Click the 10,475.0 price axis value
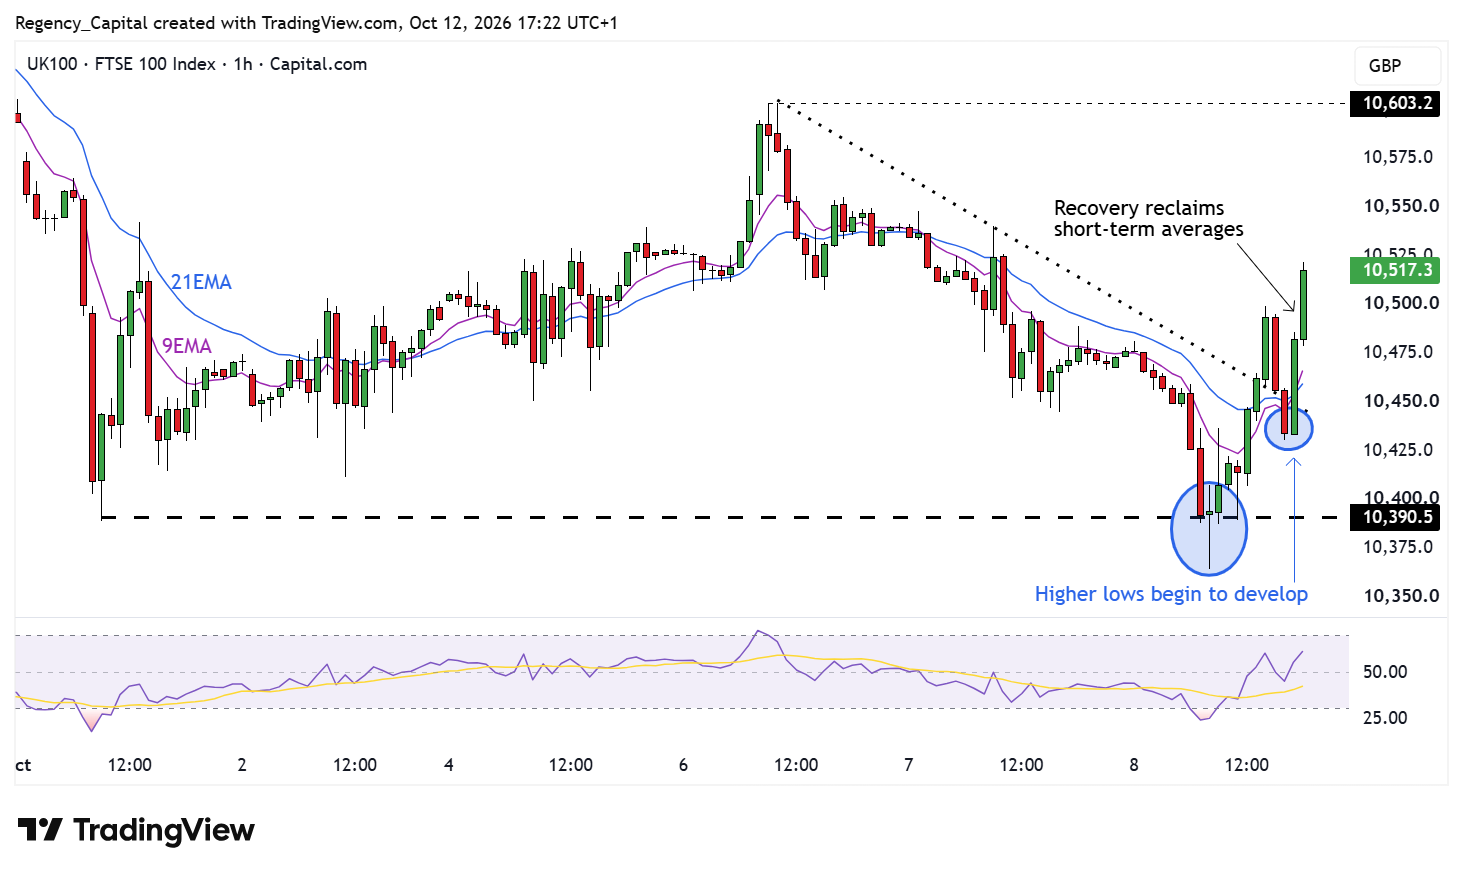 [x=1398, y=352]
